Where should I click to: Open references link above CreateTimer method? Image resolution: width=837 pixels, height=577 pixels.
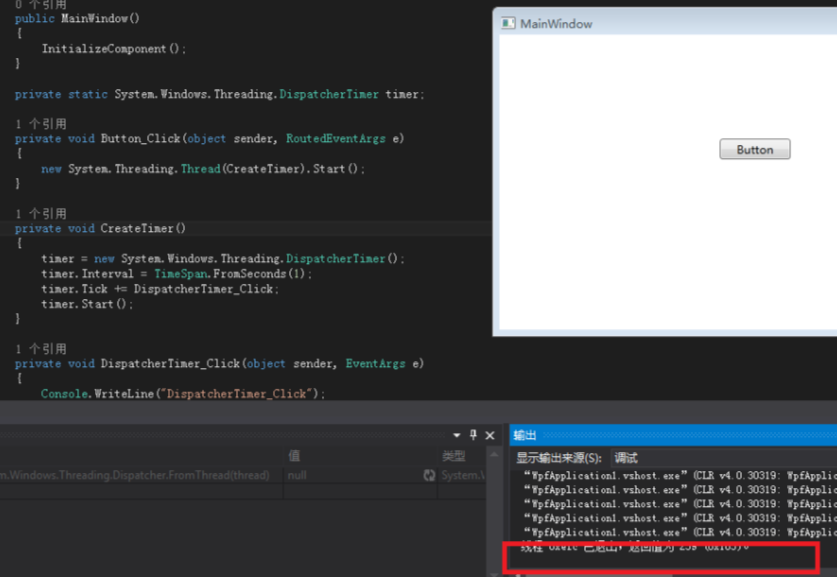[41, 214]
